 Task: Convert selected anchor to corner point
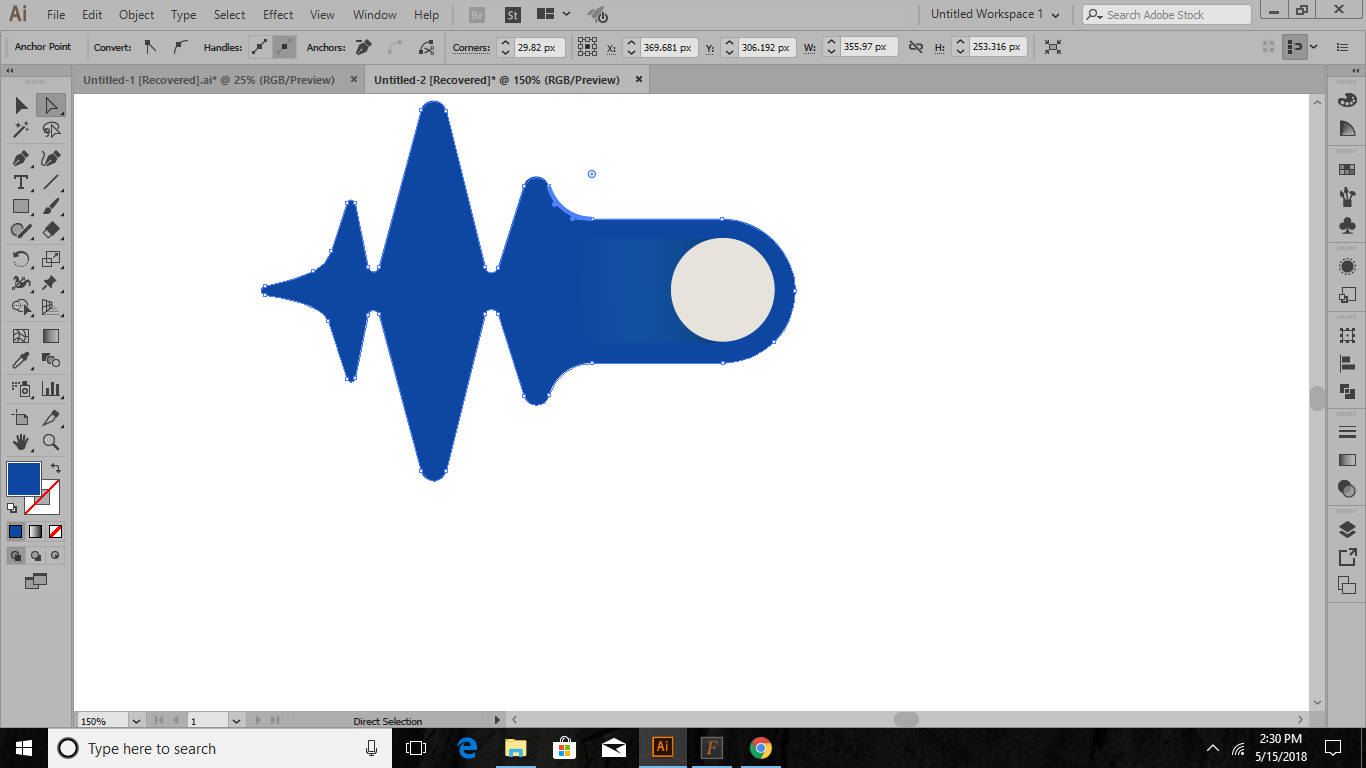[x=149, y=46]
